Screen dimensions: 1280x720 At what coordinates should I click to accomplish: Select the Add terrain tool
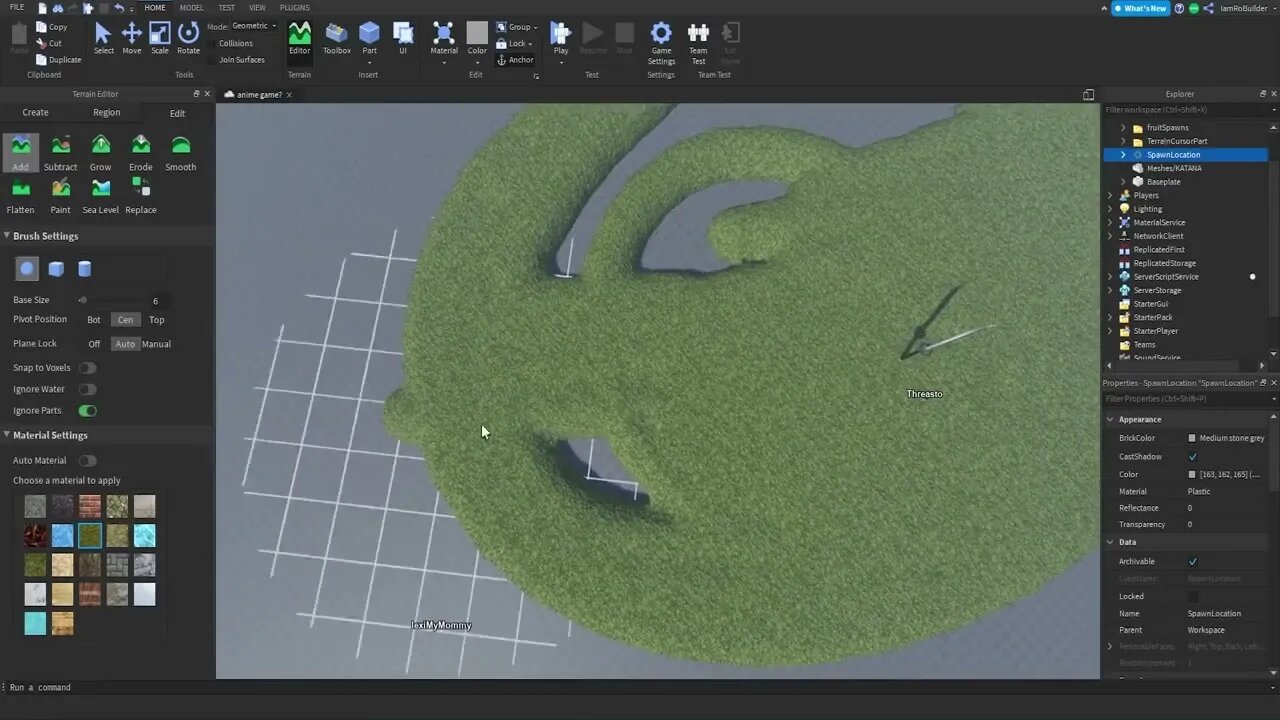[20, 153]
